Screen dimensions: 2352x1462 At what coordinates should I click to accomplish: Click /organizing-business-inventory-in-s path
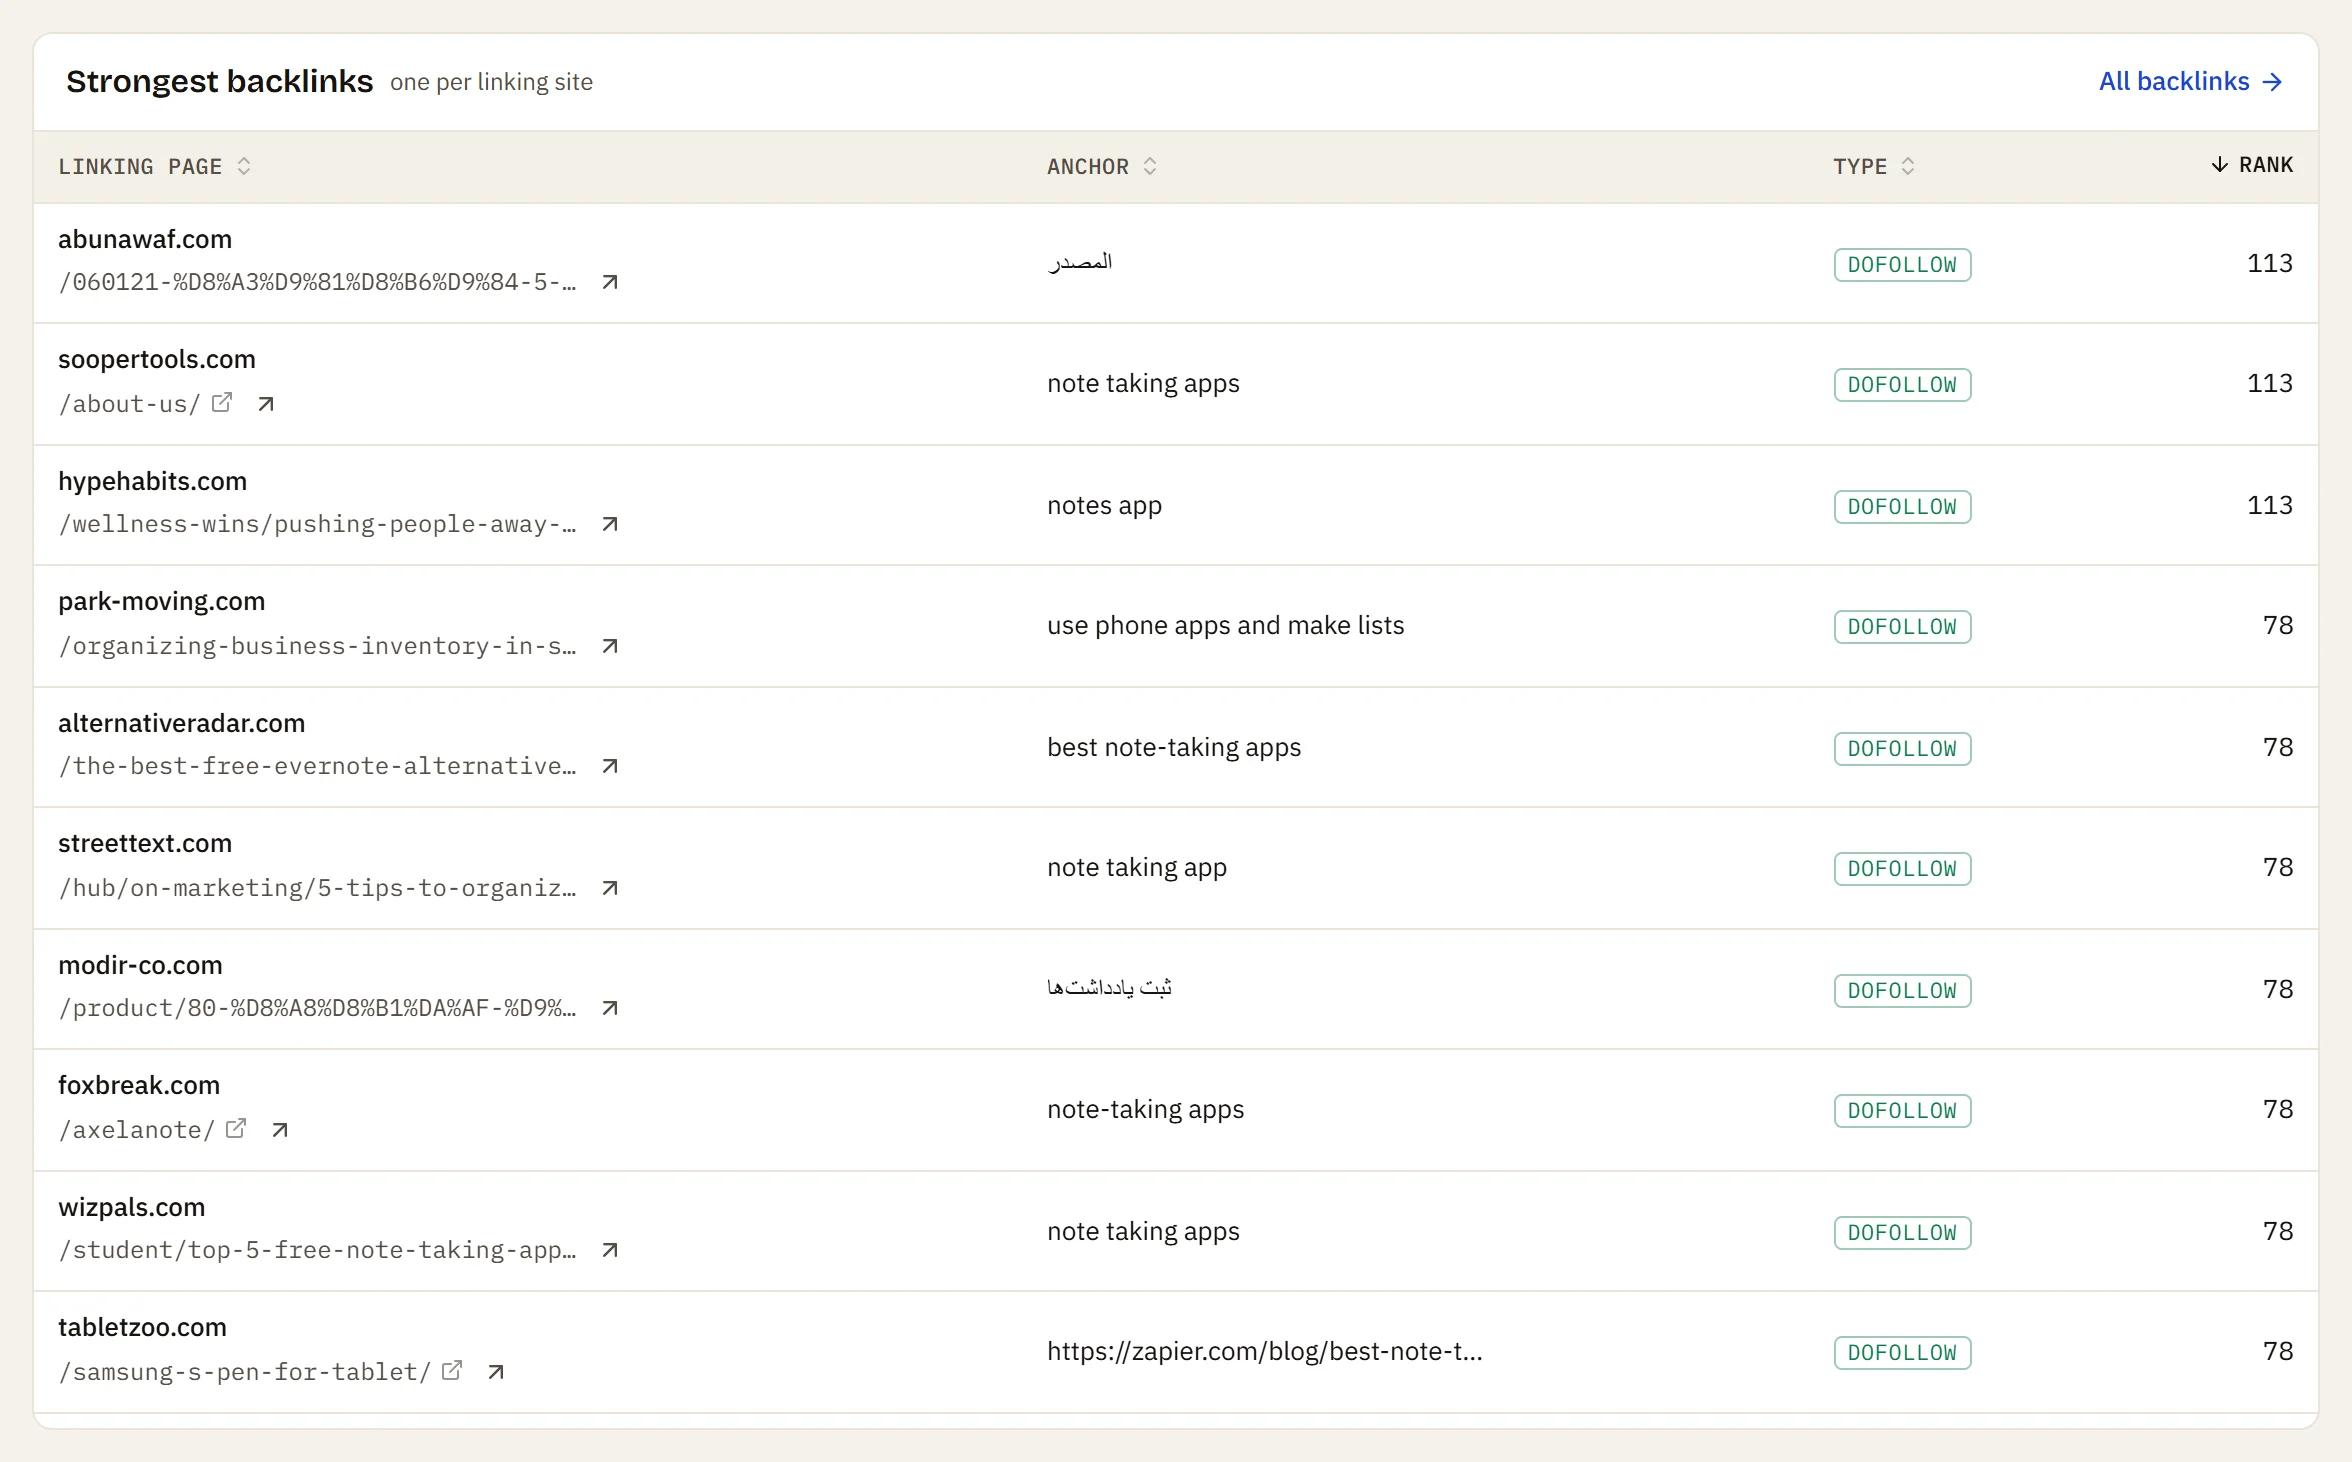pyautogui.click(x=317, y=646)
